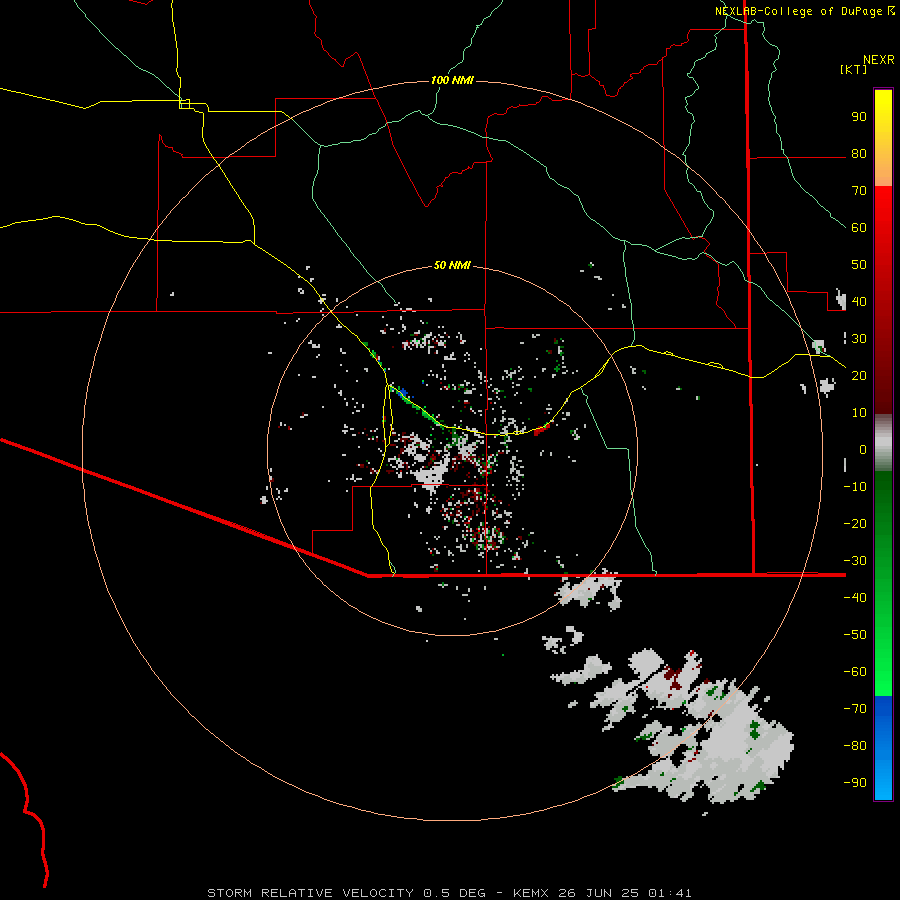Click the -70 value on the velocity scale

855,709
